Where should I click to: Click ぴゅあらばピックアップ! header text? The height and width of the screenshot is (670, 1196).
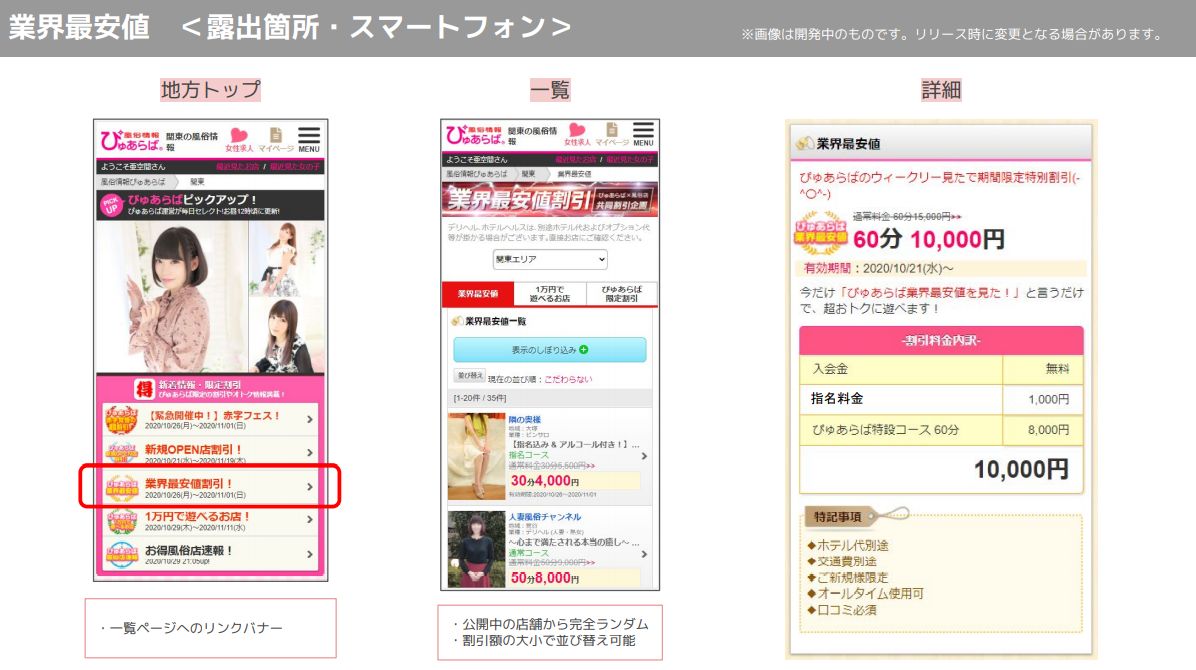(192, 199)
